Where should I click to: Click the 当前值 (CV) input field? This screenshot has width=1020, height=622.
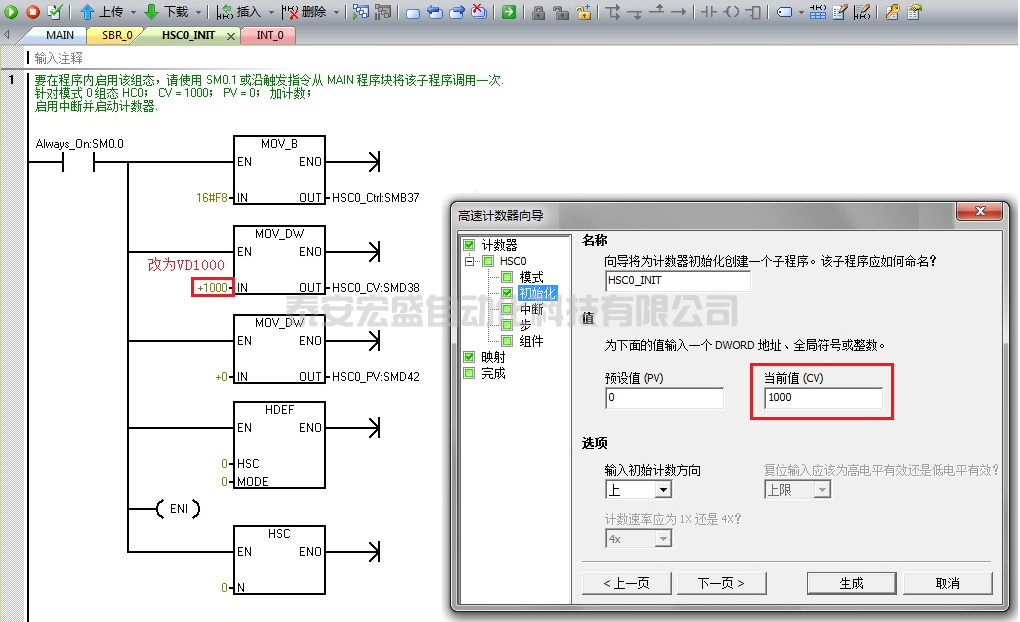823,398
